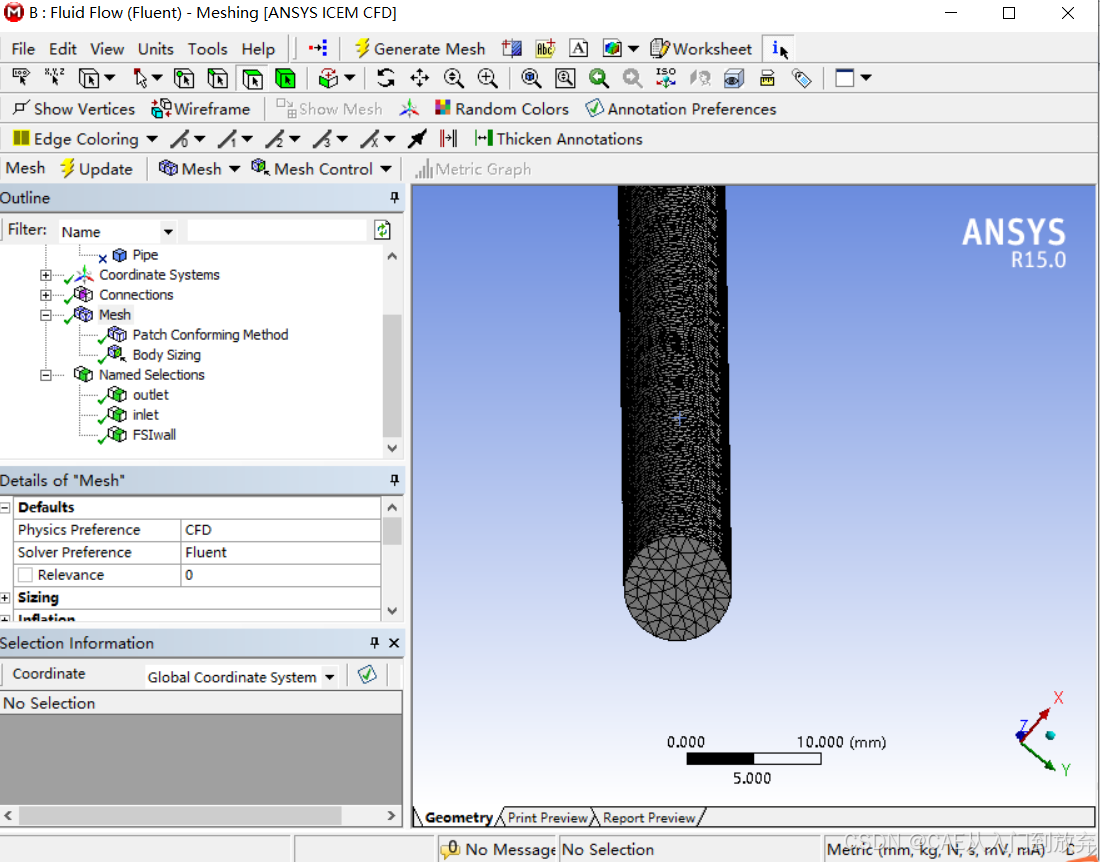1100x862 pixels.
Task: Switch to the Report Preview tab
Action: 649,818
